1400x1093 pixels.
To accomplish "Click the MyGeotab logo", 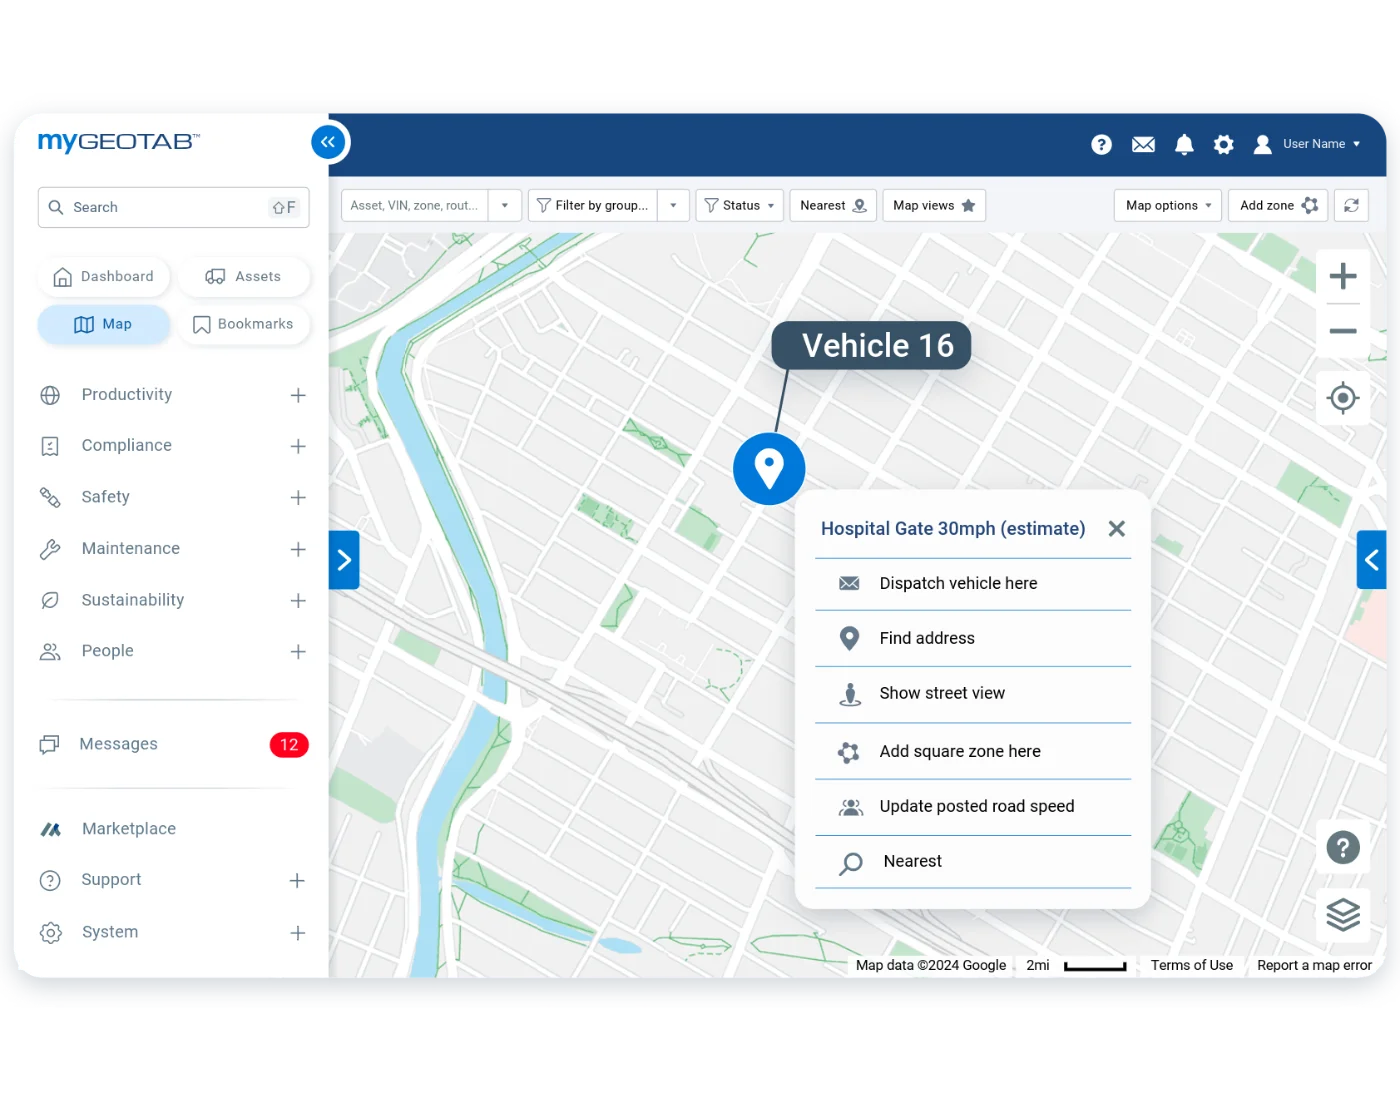I will pos(118,142).
